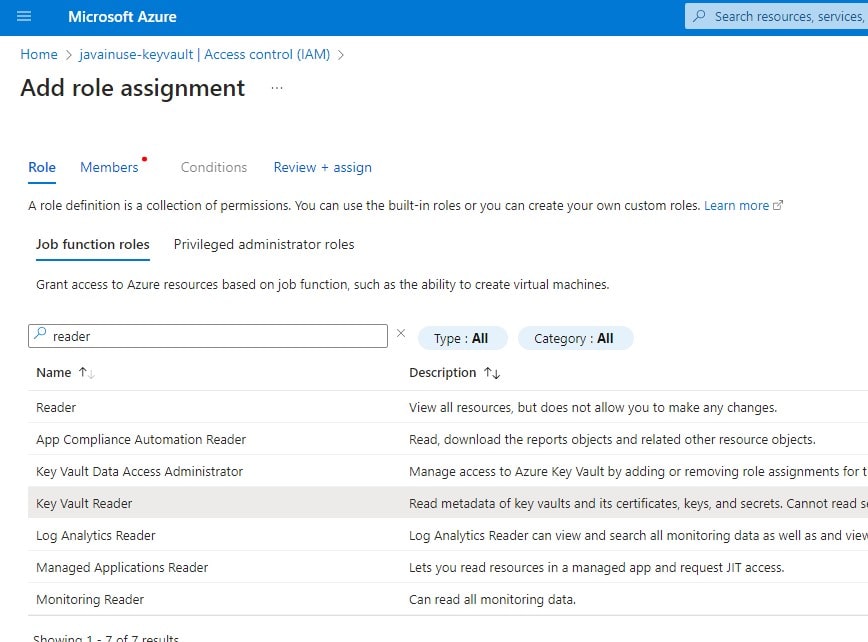
Task: Click description 'View all resources, but does not allow'
Action: (x=593, y=407)
